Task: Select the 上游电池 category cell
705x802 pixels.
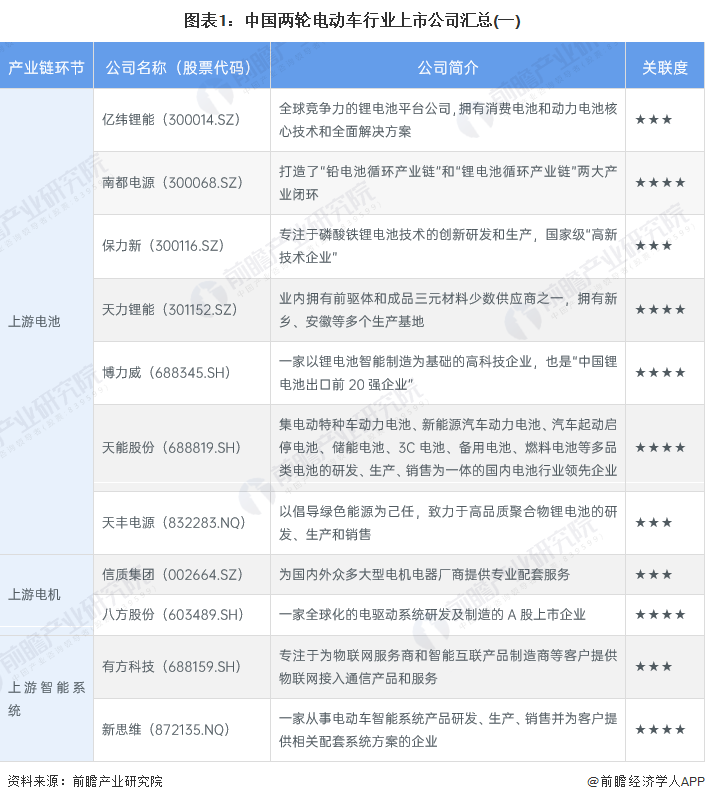Action: pyautogui.click(x=34, y=321)
